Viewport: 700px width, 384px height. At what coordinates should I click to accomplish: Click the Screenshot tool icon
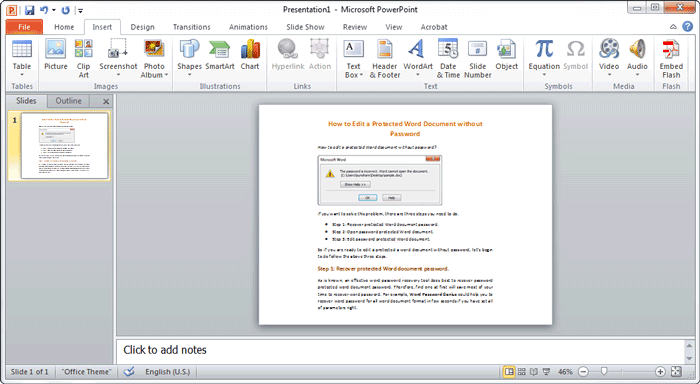pyautogui.click(x=118, y=49)
